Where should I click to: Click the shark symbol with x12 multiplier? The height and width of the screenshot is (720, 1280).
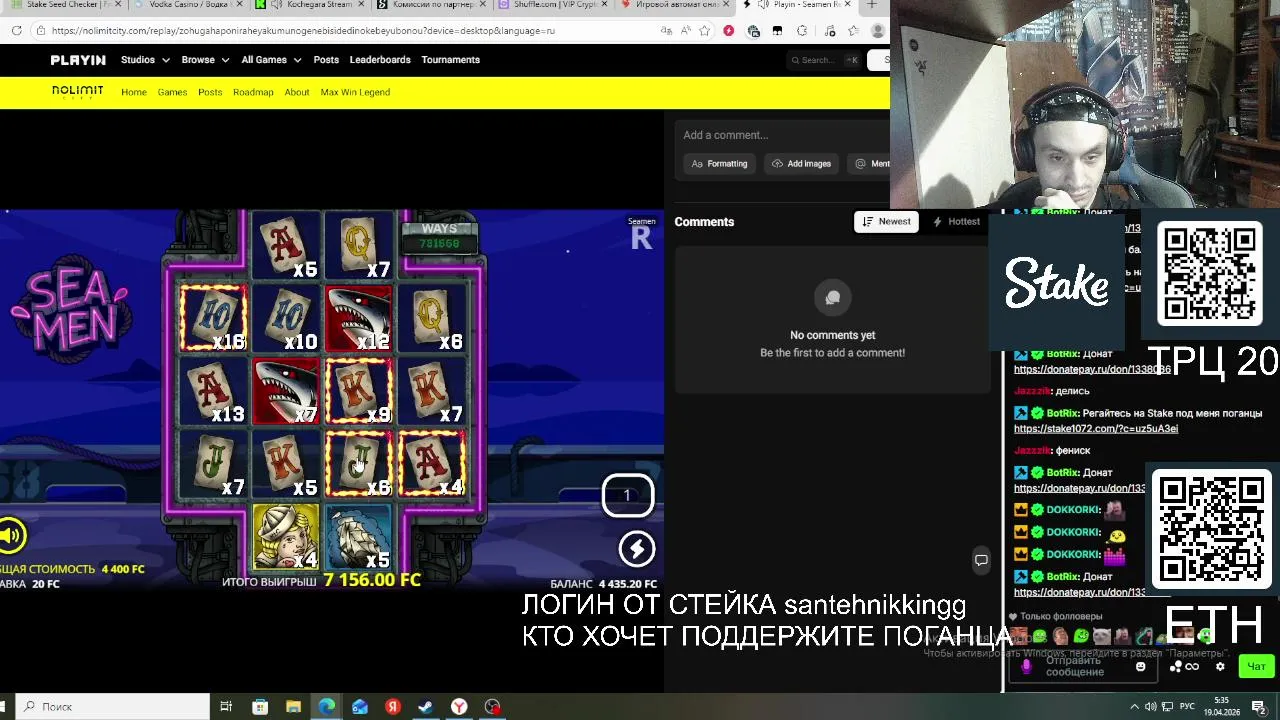click(x=359, y=320)
